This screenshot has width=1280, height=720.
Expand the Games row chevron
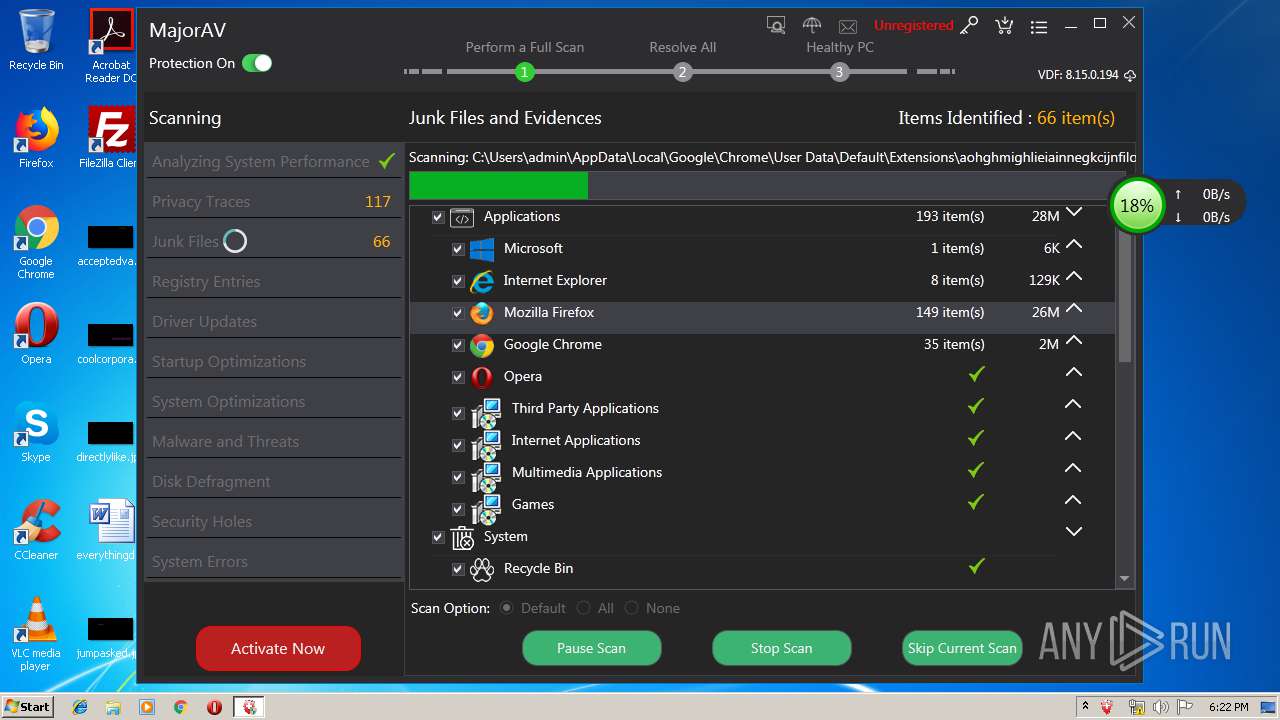click(1074, 500)
